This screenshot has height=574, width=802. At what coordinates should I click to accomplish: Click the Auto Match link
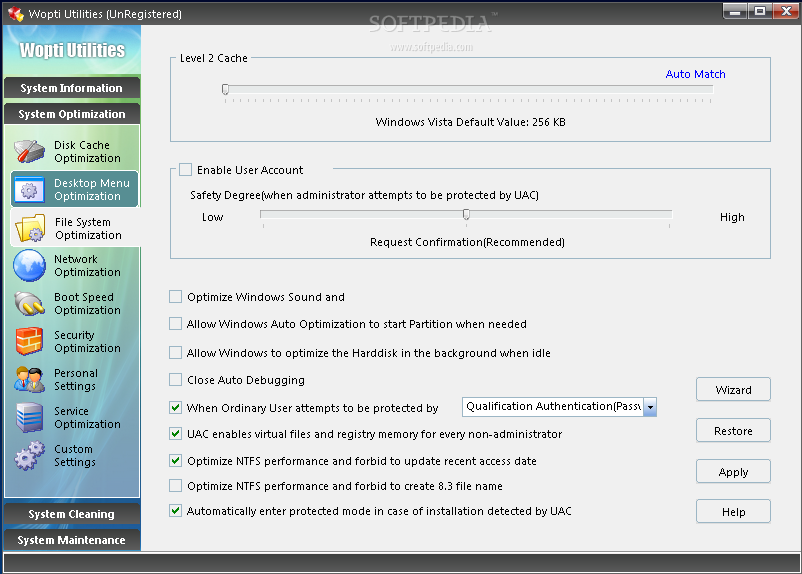[x=695, y=74]
